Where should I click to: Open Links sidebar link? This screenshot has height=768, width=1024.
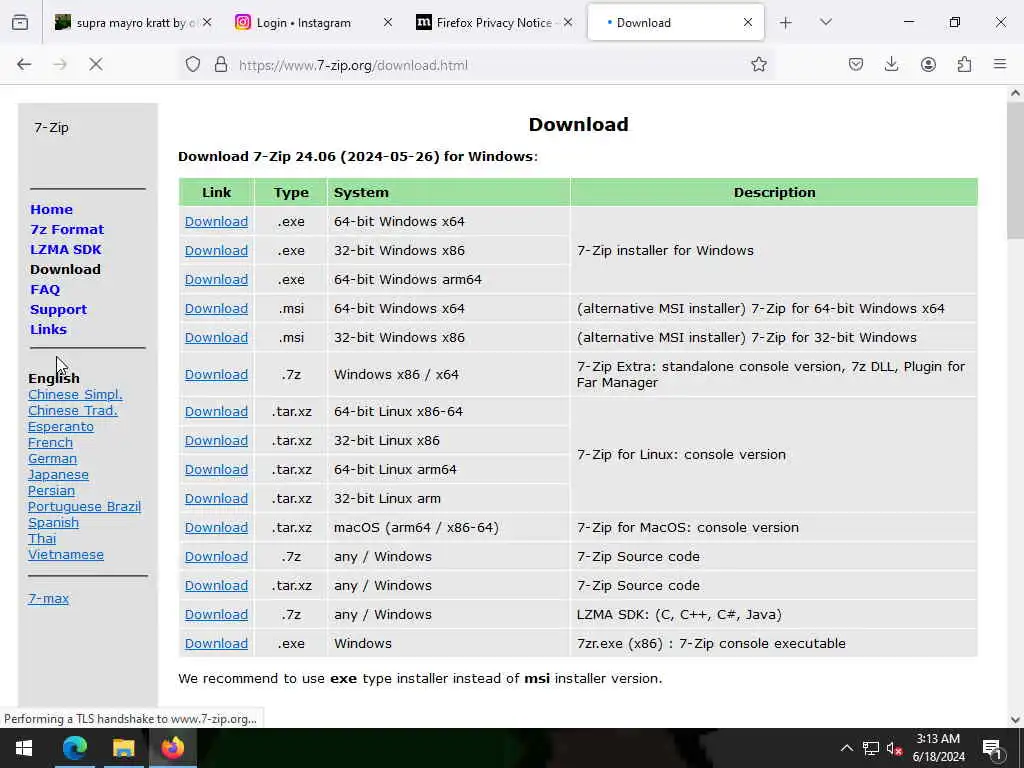pos(48,329)
